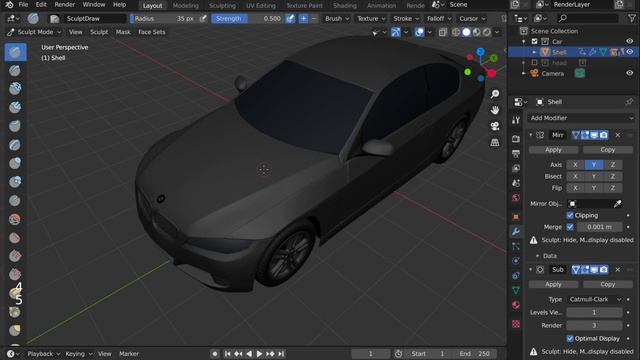
Task: Click the End frame 250 field
Action: 475,354
